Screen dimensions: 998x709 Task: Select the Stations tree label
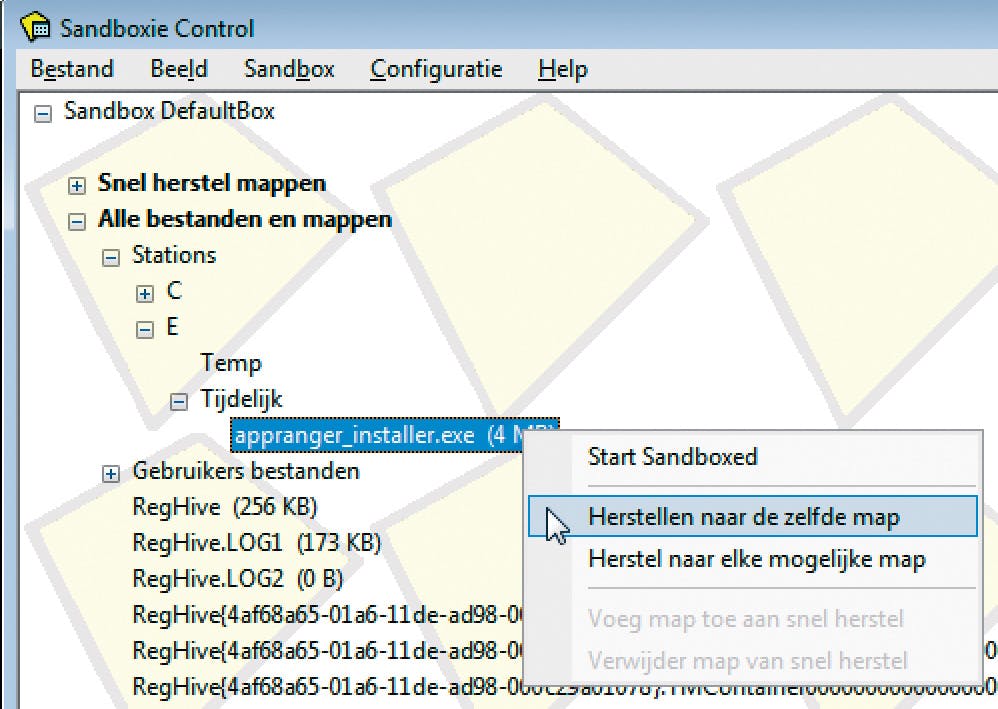[174, 255]
